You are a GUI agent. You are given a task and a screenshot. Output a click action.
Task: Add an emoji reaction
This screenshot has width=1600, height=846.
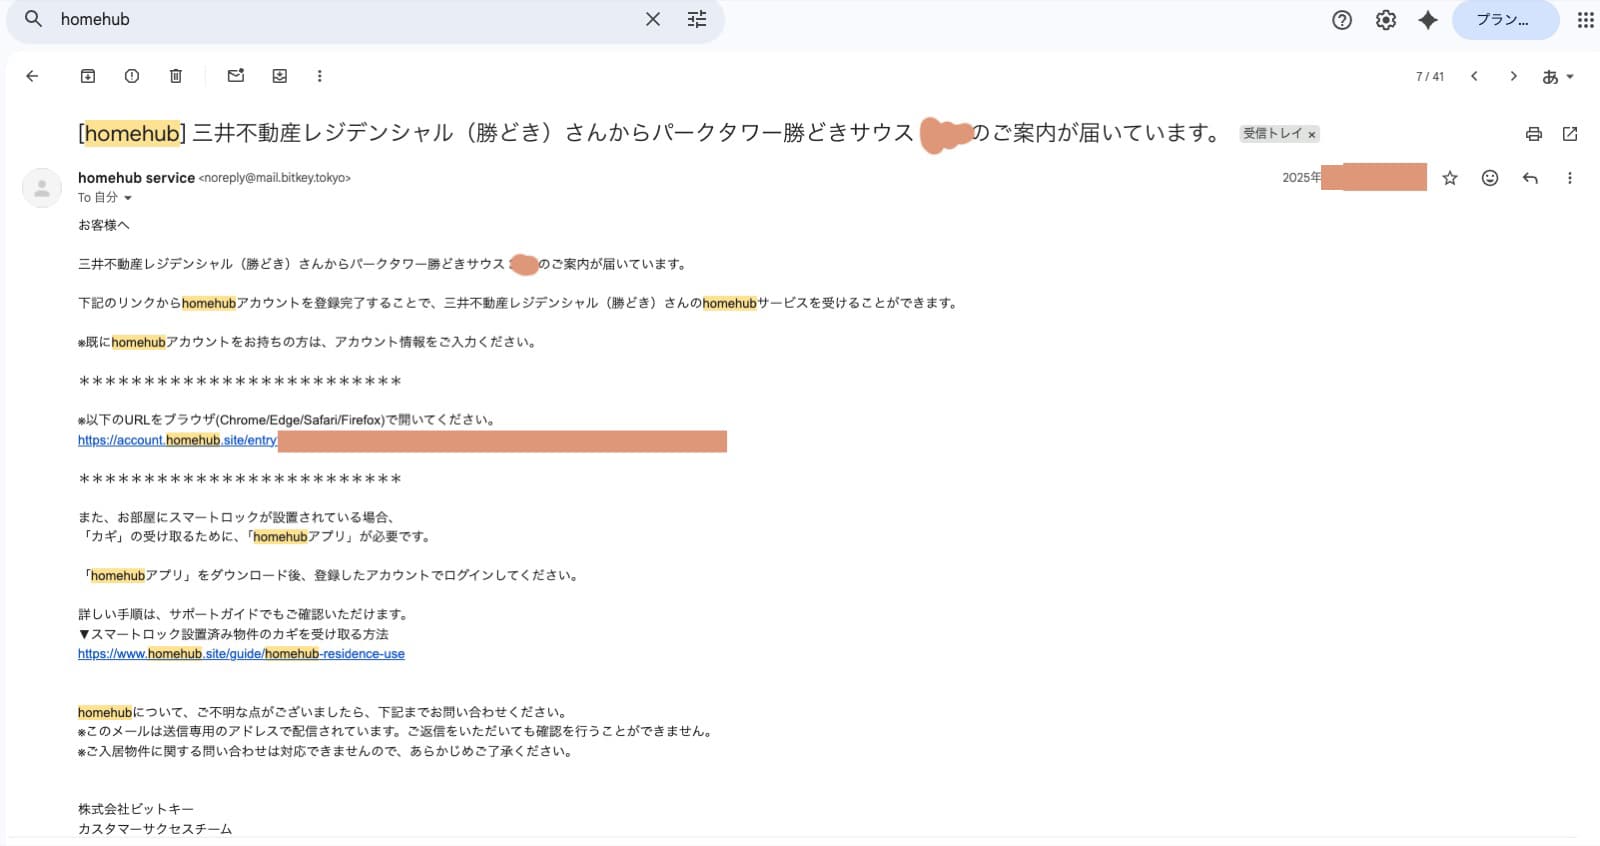1490,178
